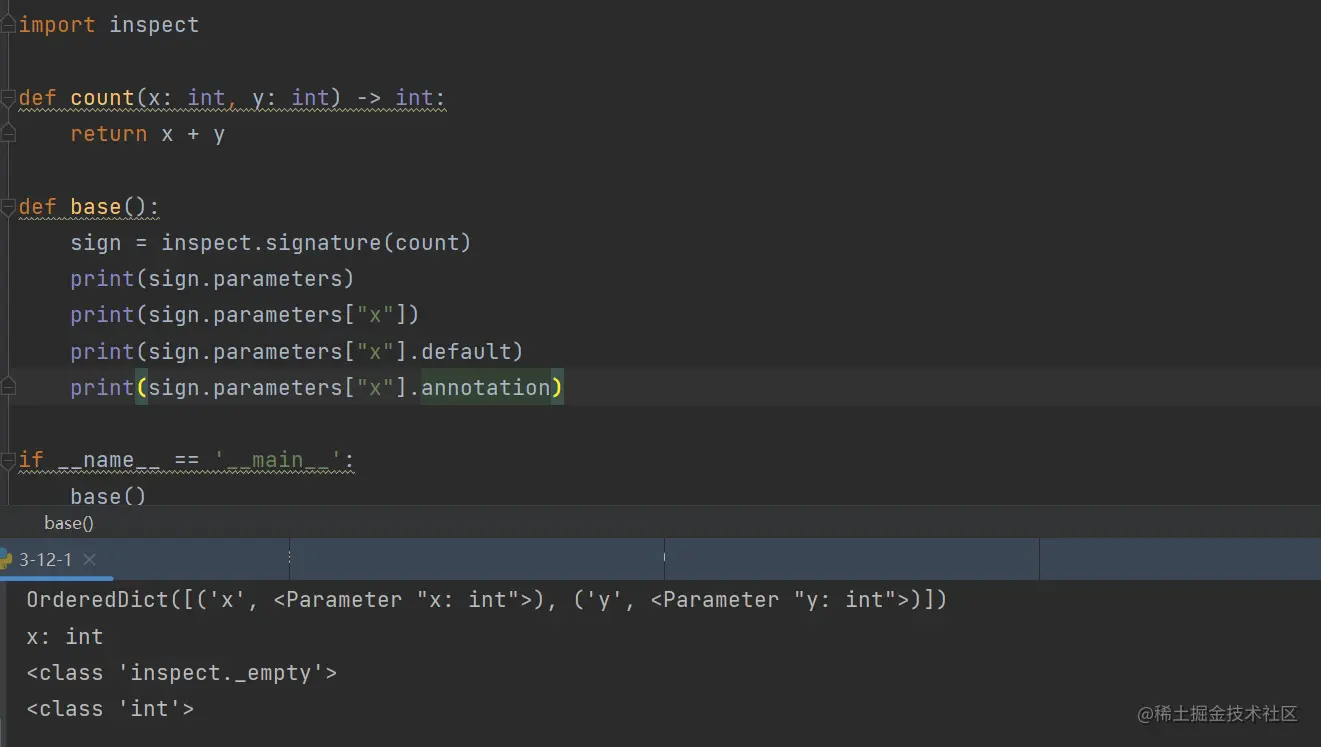Screen dimensions: 1321x747
Task: Click the "<class 'int'>" console output line
Action: (110, 709)
